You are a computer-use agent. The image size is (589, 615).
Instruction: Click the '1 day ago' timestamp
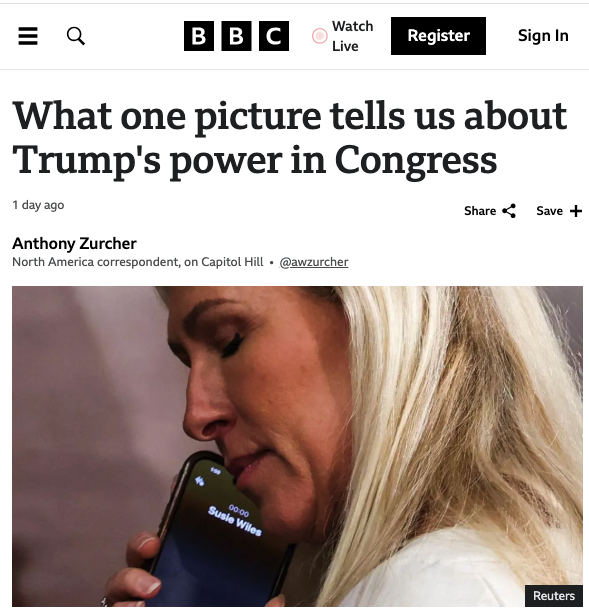(38, 205)
